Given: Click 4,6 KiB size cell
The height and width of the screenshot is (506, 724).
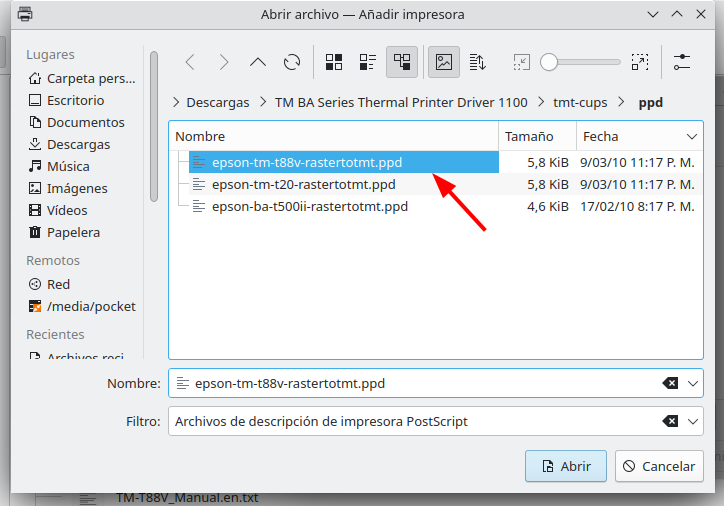Looking at the screenshot, I should click(548, 206).
